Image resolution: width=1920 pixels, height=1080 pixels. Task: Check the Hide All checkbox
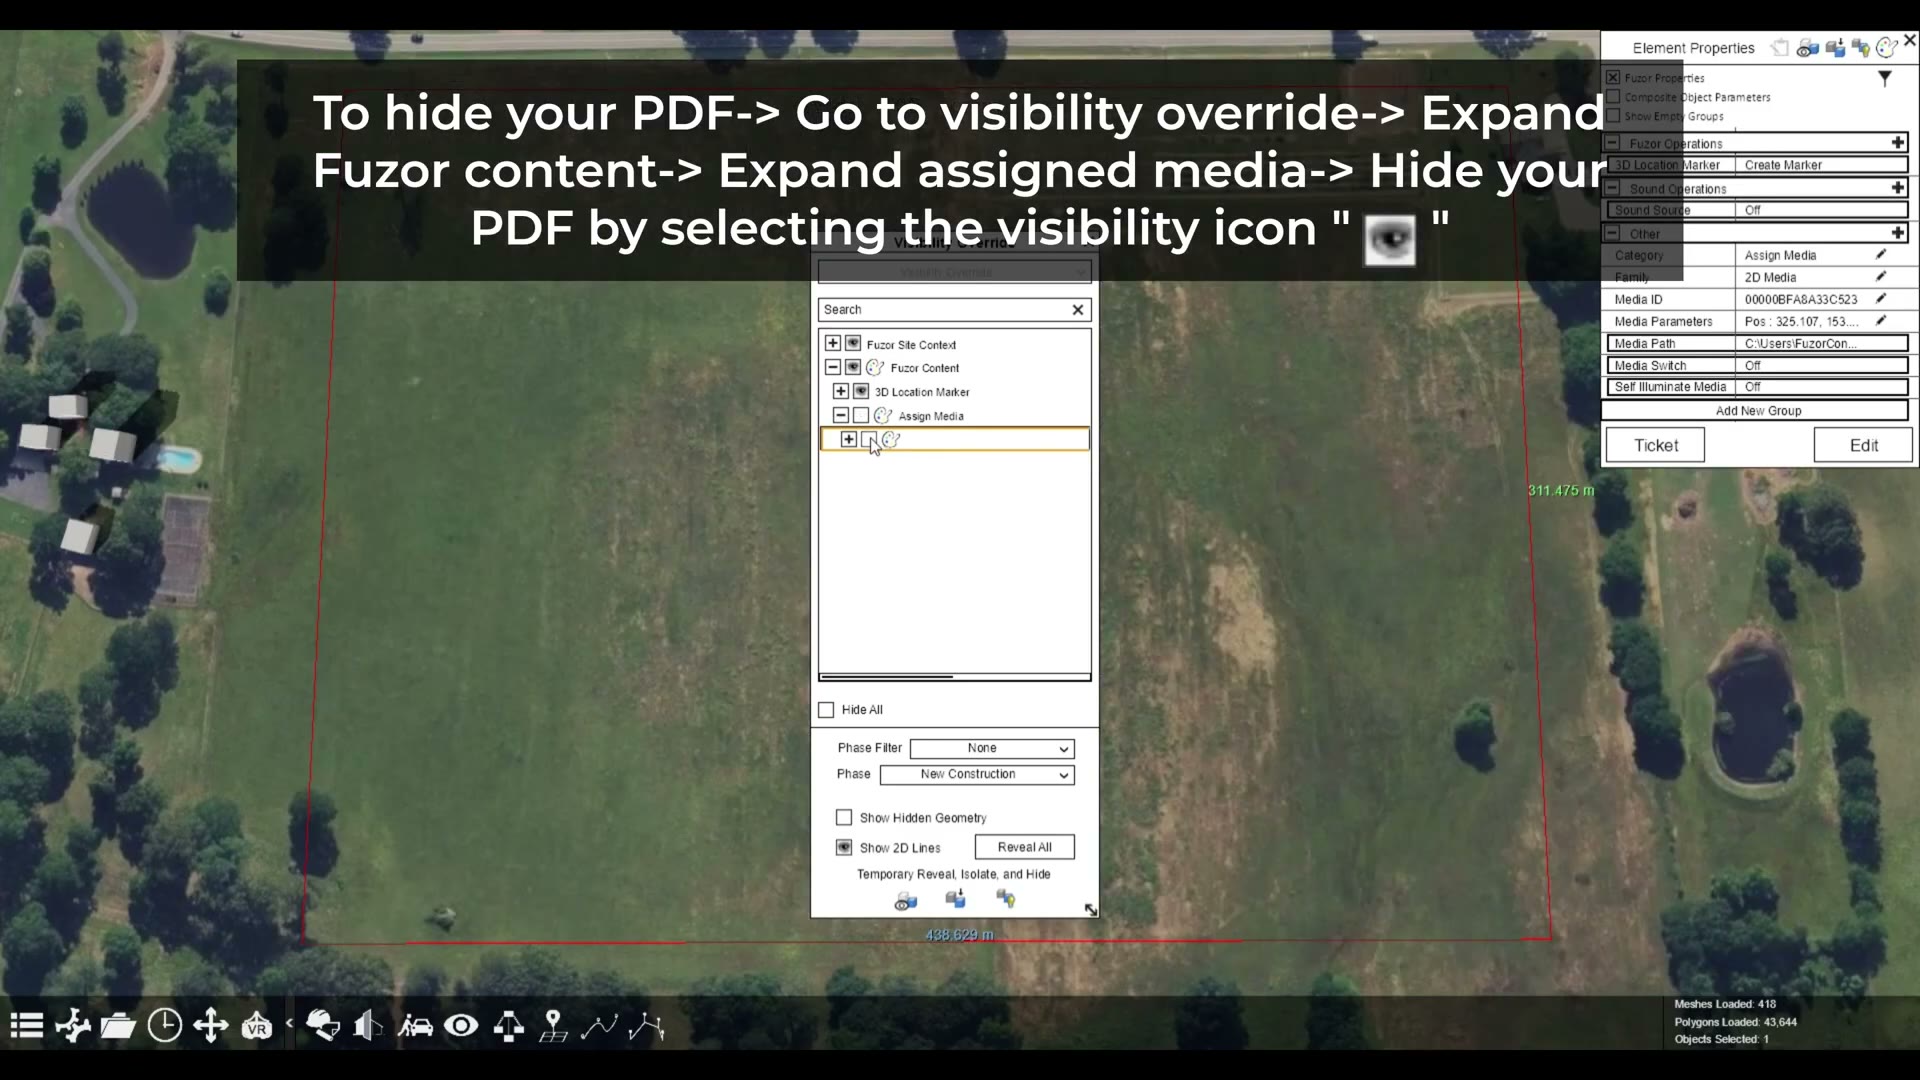tap(826, 710)
